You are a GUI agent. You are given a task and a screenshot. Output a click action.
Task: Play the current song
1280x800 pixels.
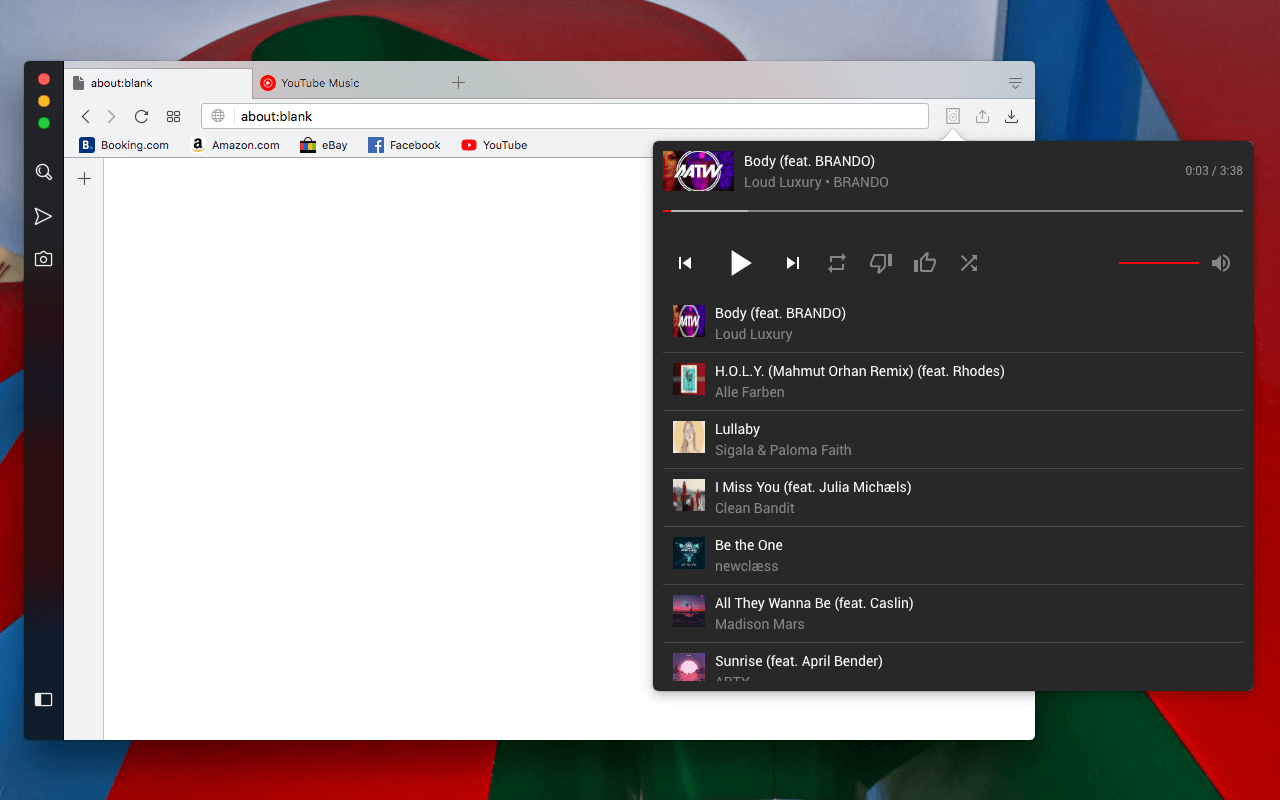(740, 263)
